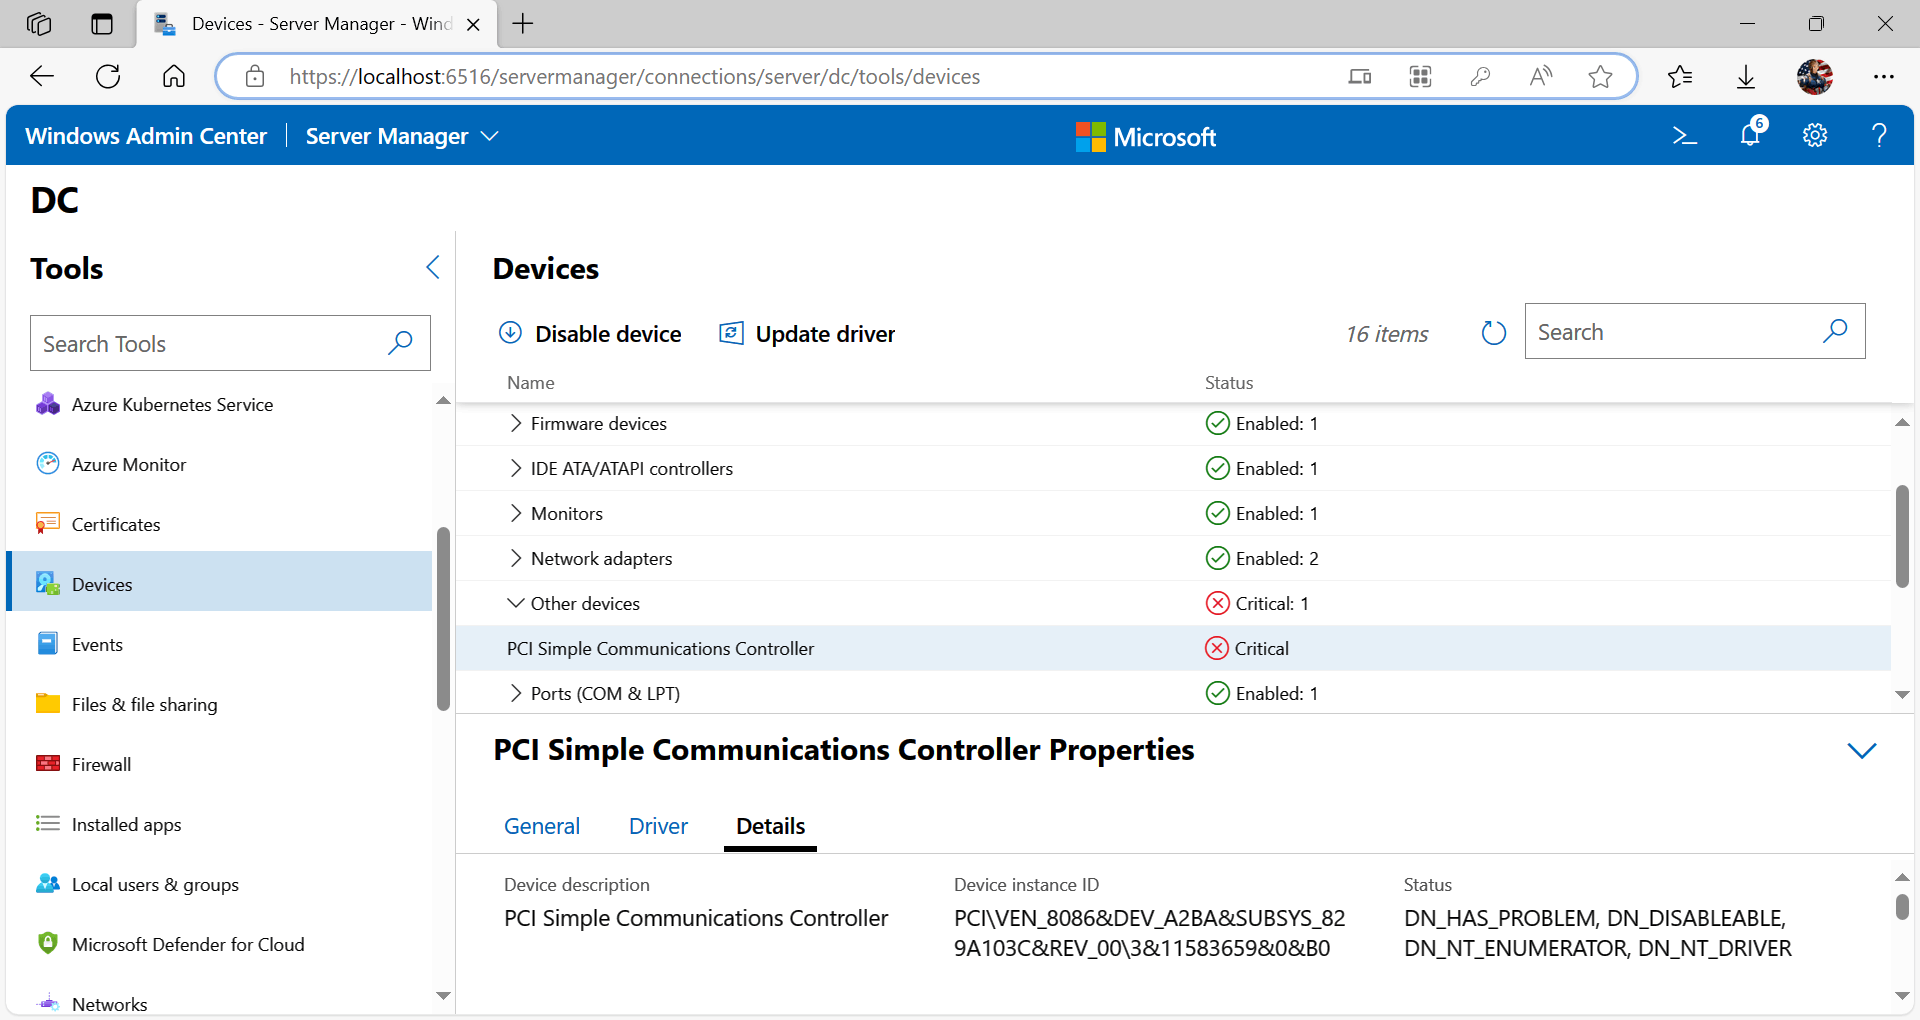The height and width of the screenshot is (1020, 1920).
Task: Open Windows Admin Center settings gear
Action: pos(1815,135)
